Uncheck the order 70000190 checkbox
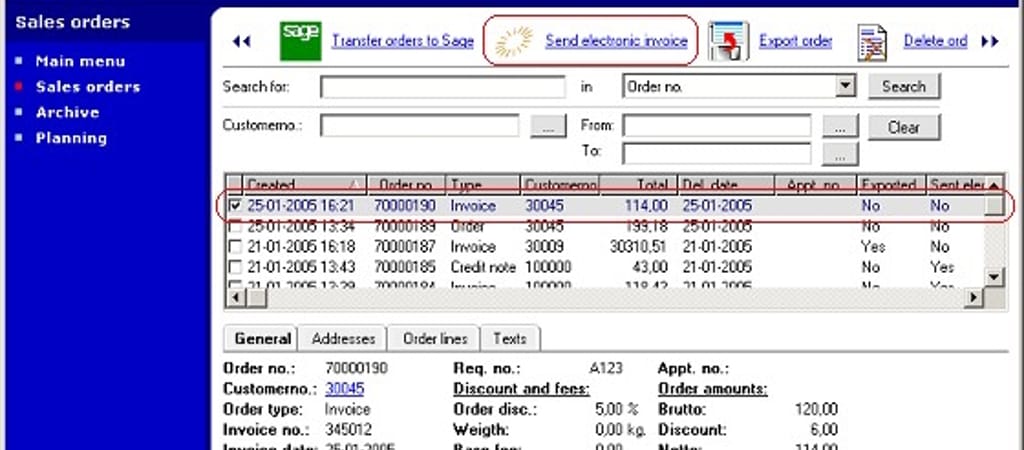 tap(235, 206)
